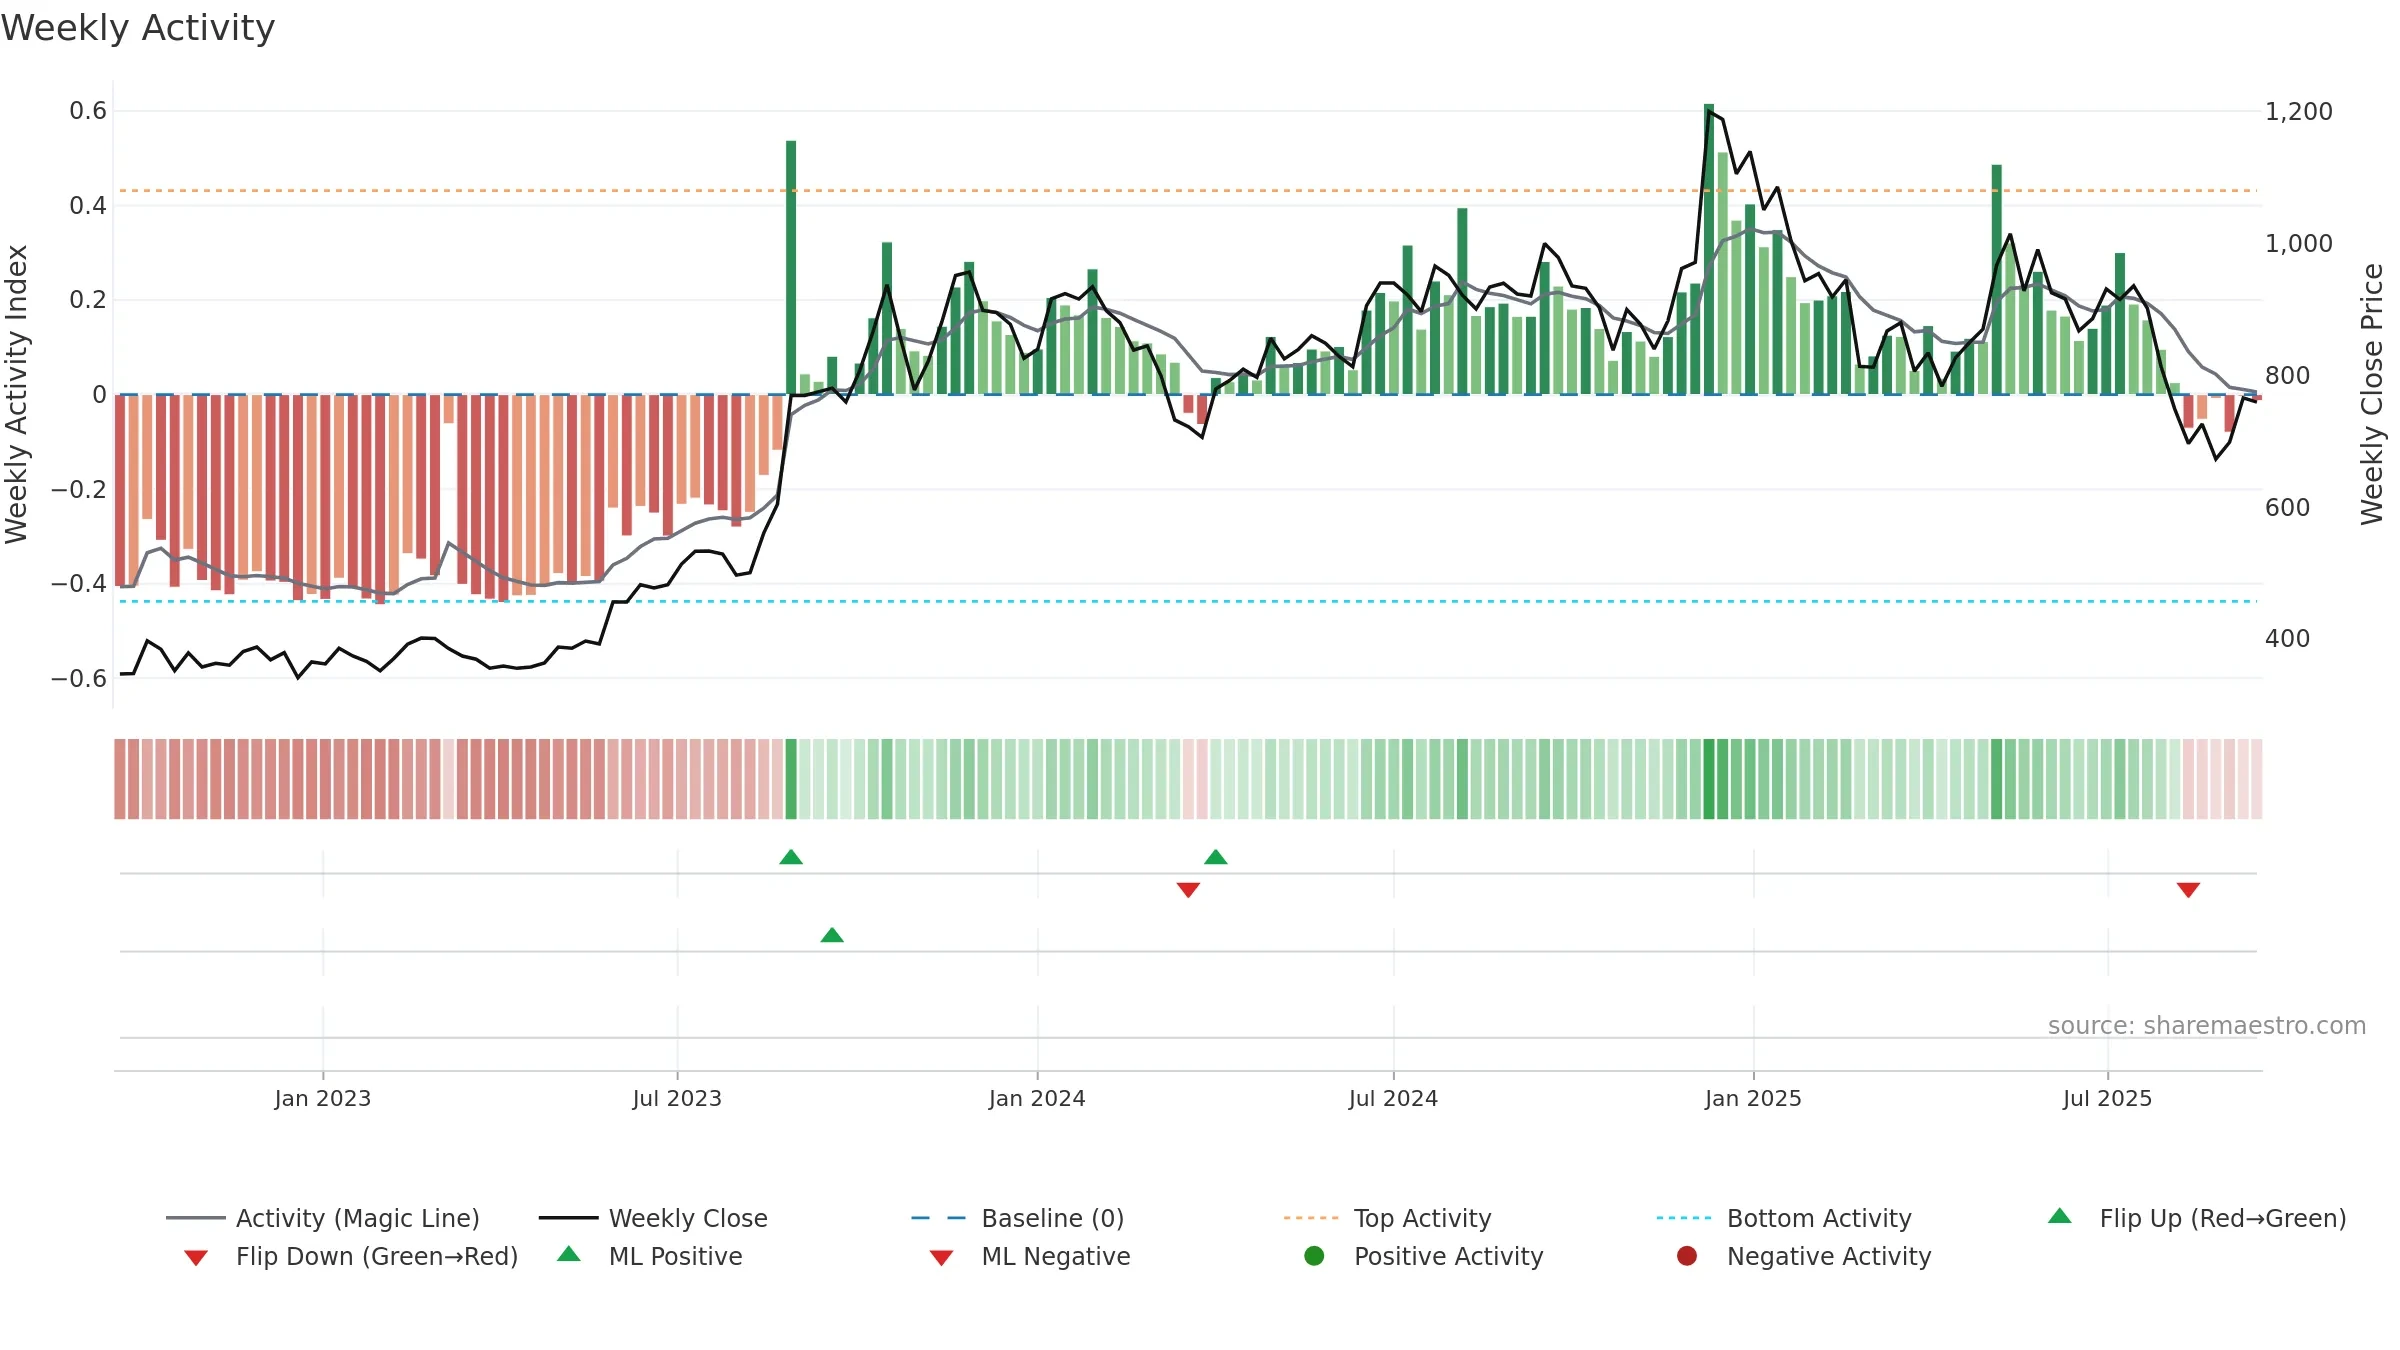Click the Jul 2025 x-axis label
Screen dimensions: 2400x1350
pyautogui.click(x=2107, y=1099)
